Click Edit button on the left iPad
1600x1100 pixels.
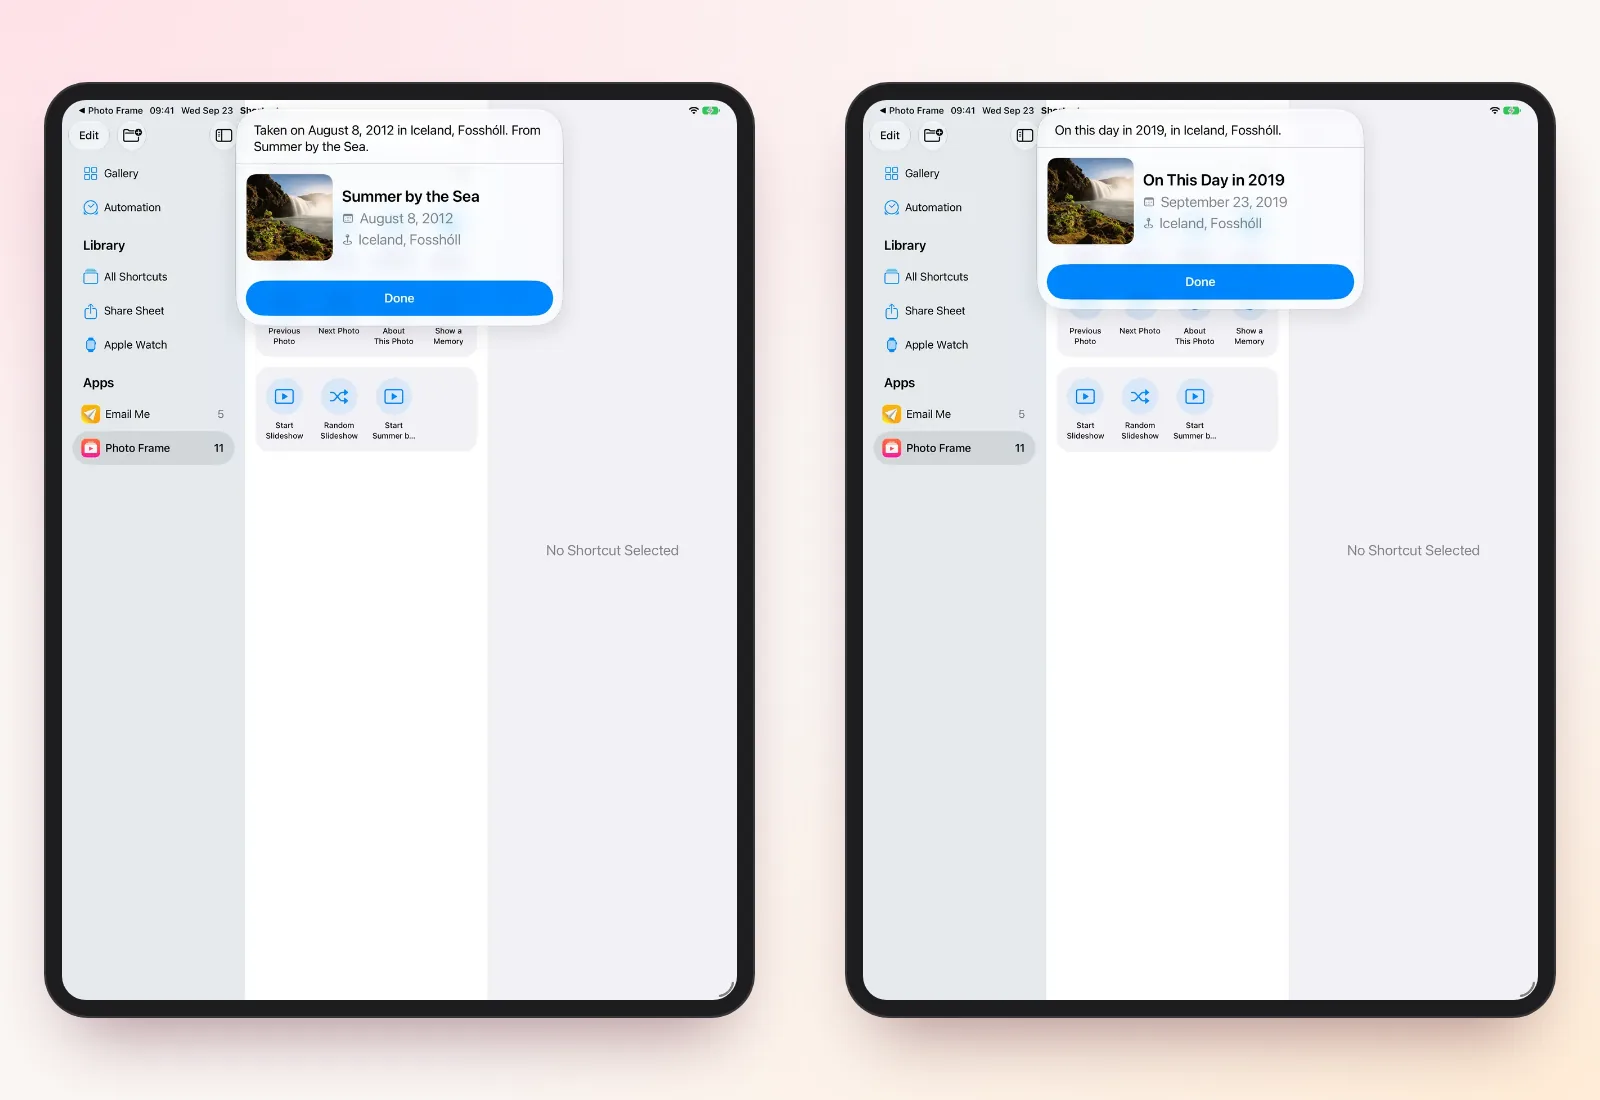(x=89, y=136)
